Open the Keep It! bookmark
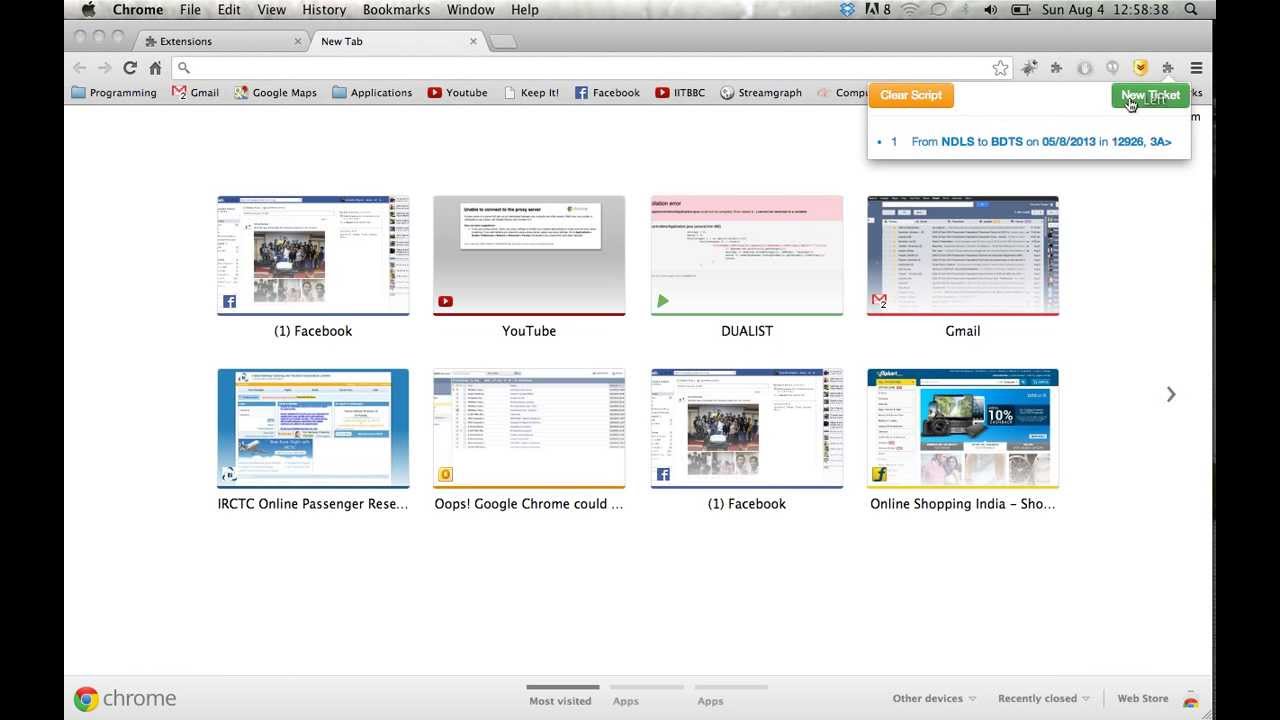This screenshot has height=720, width=1280. click(531, 93)
